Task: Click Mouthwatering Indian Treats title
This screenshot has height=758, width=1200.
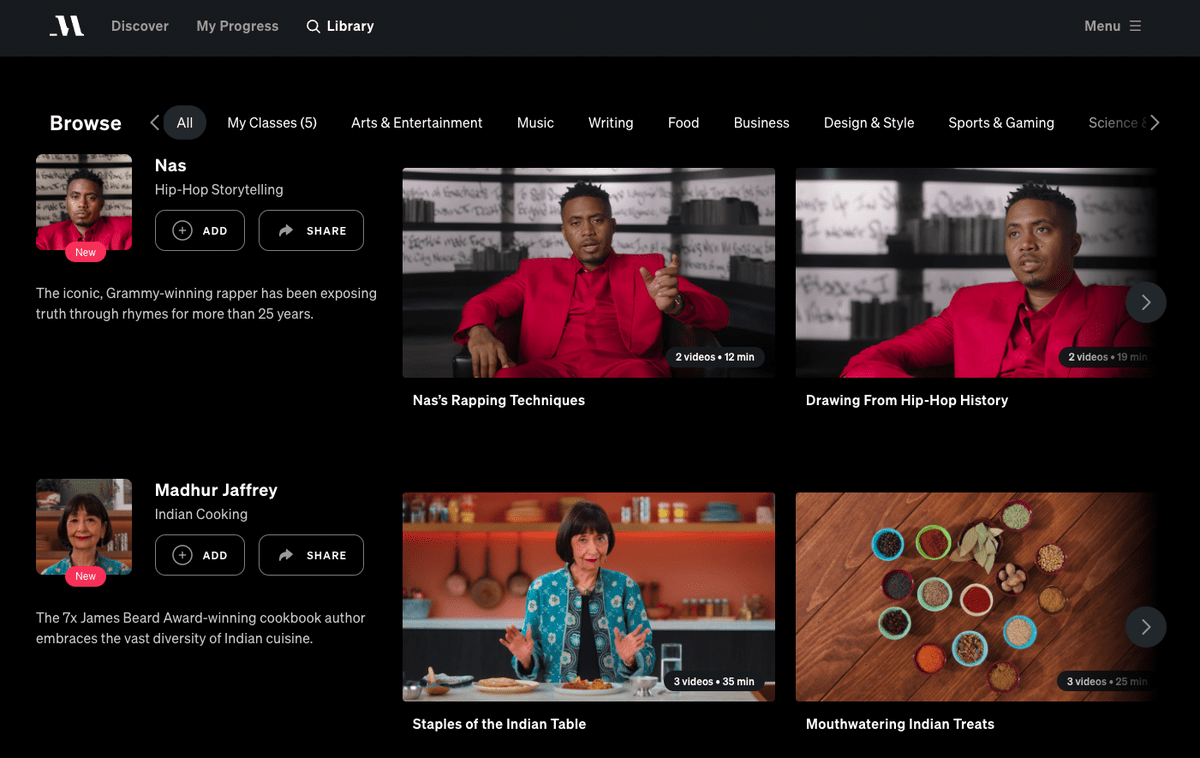Action: [x=900, y=724]
